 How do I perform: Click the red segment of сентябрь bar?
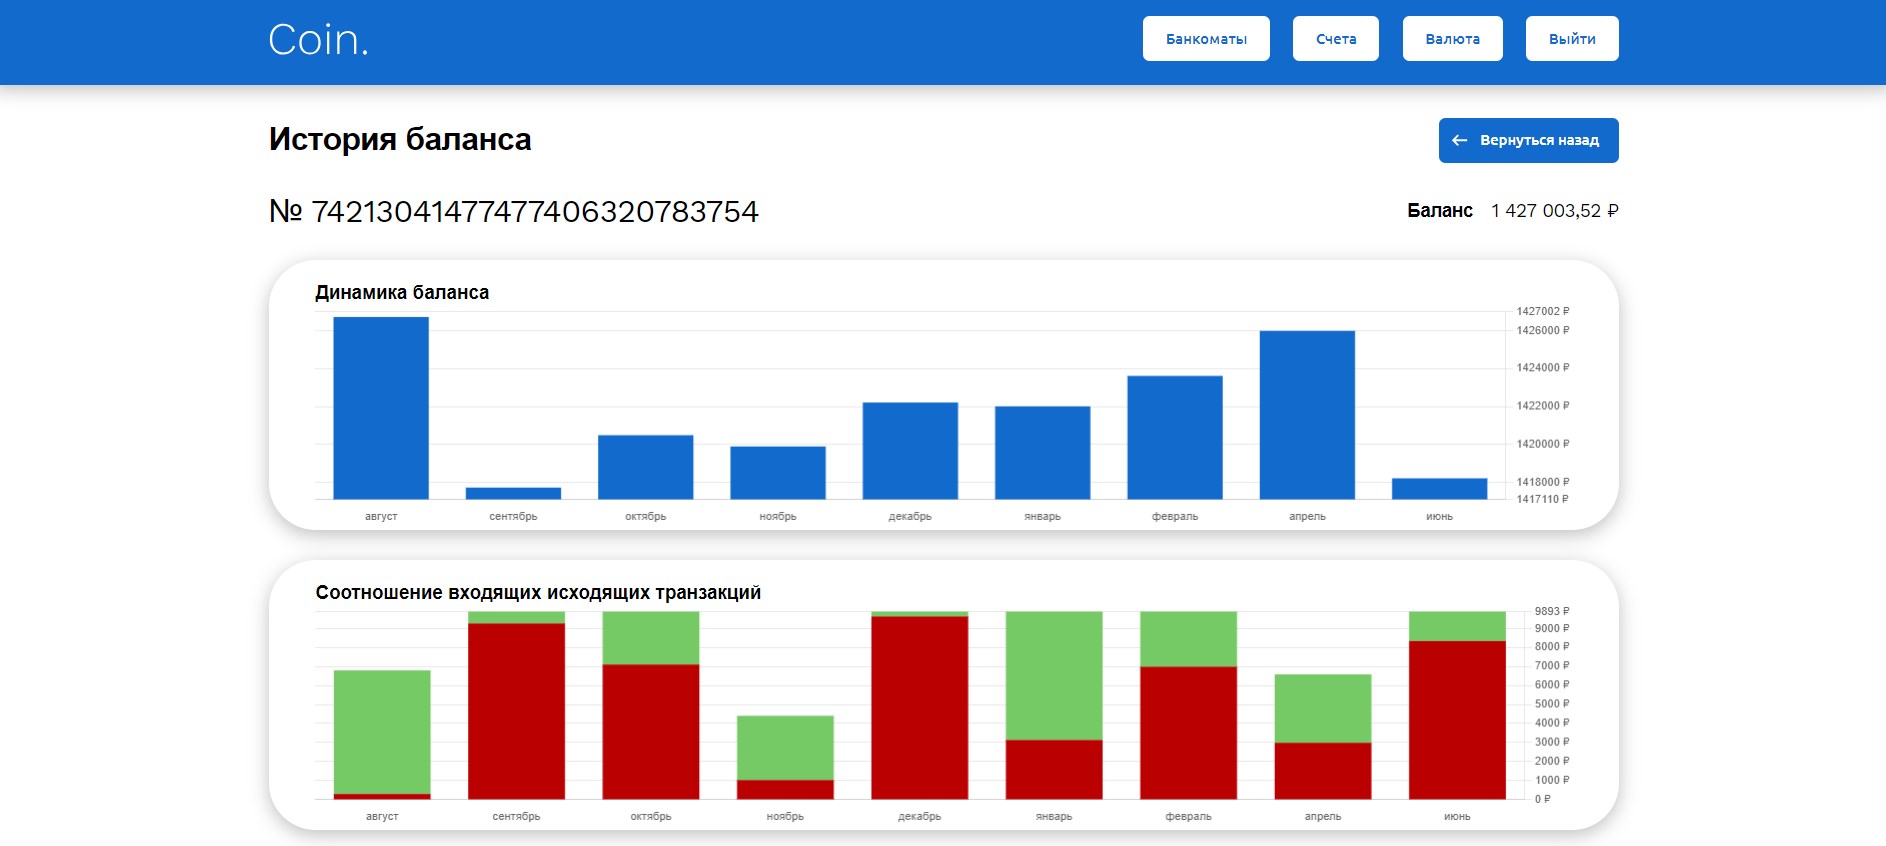516,711
